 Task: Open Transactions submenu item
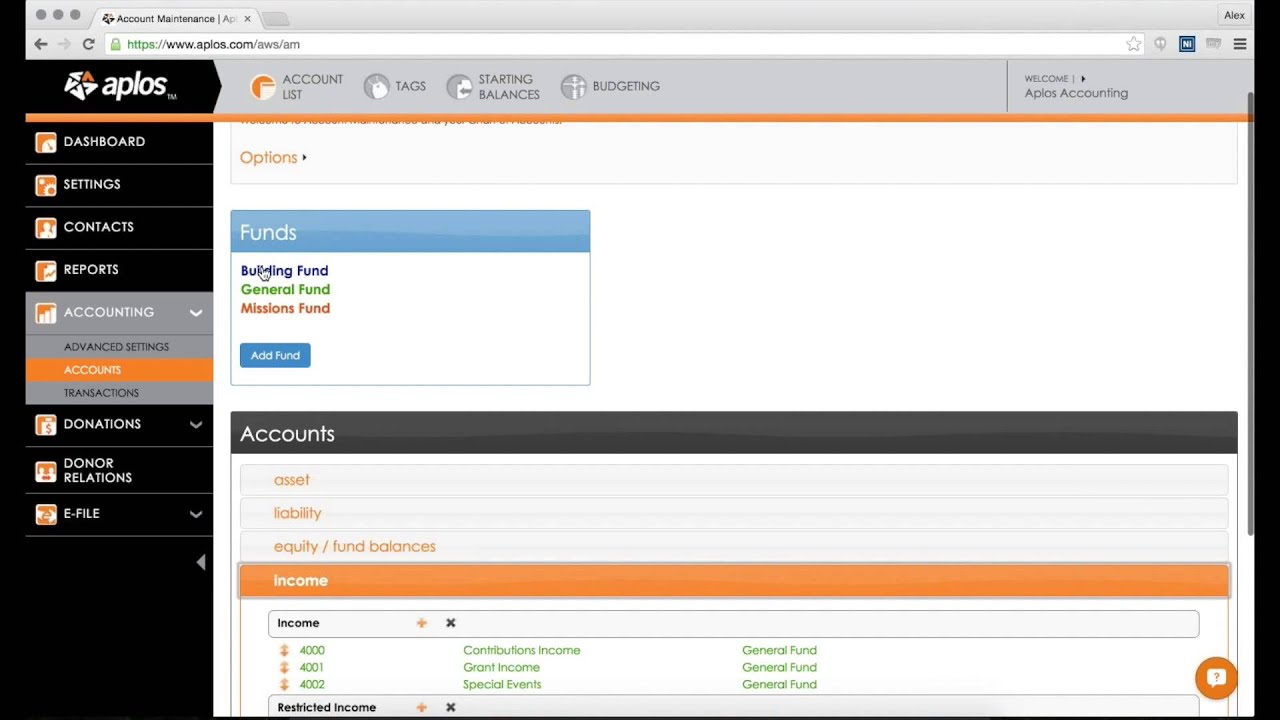pos(119,393)
